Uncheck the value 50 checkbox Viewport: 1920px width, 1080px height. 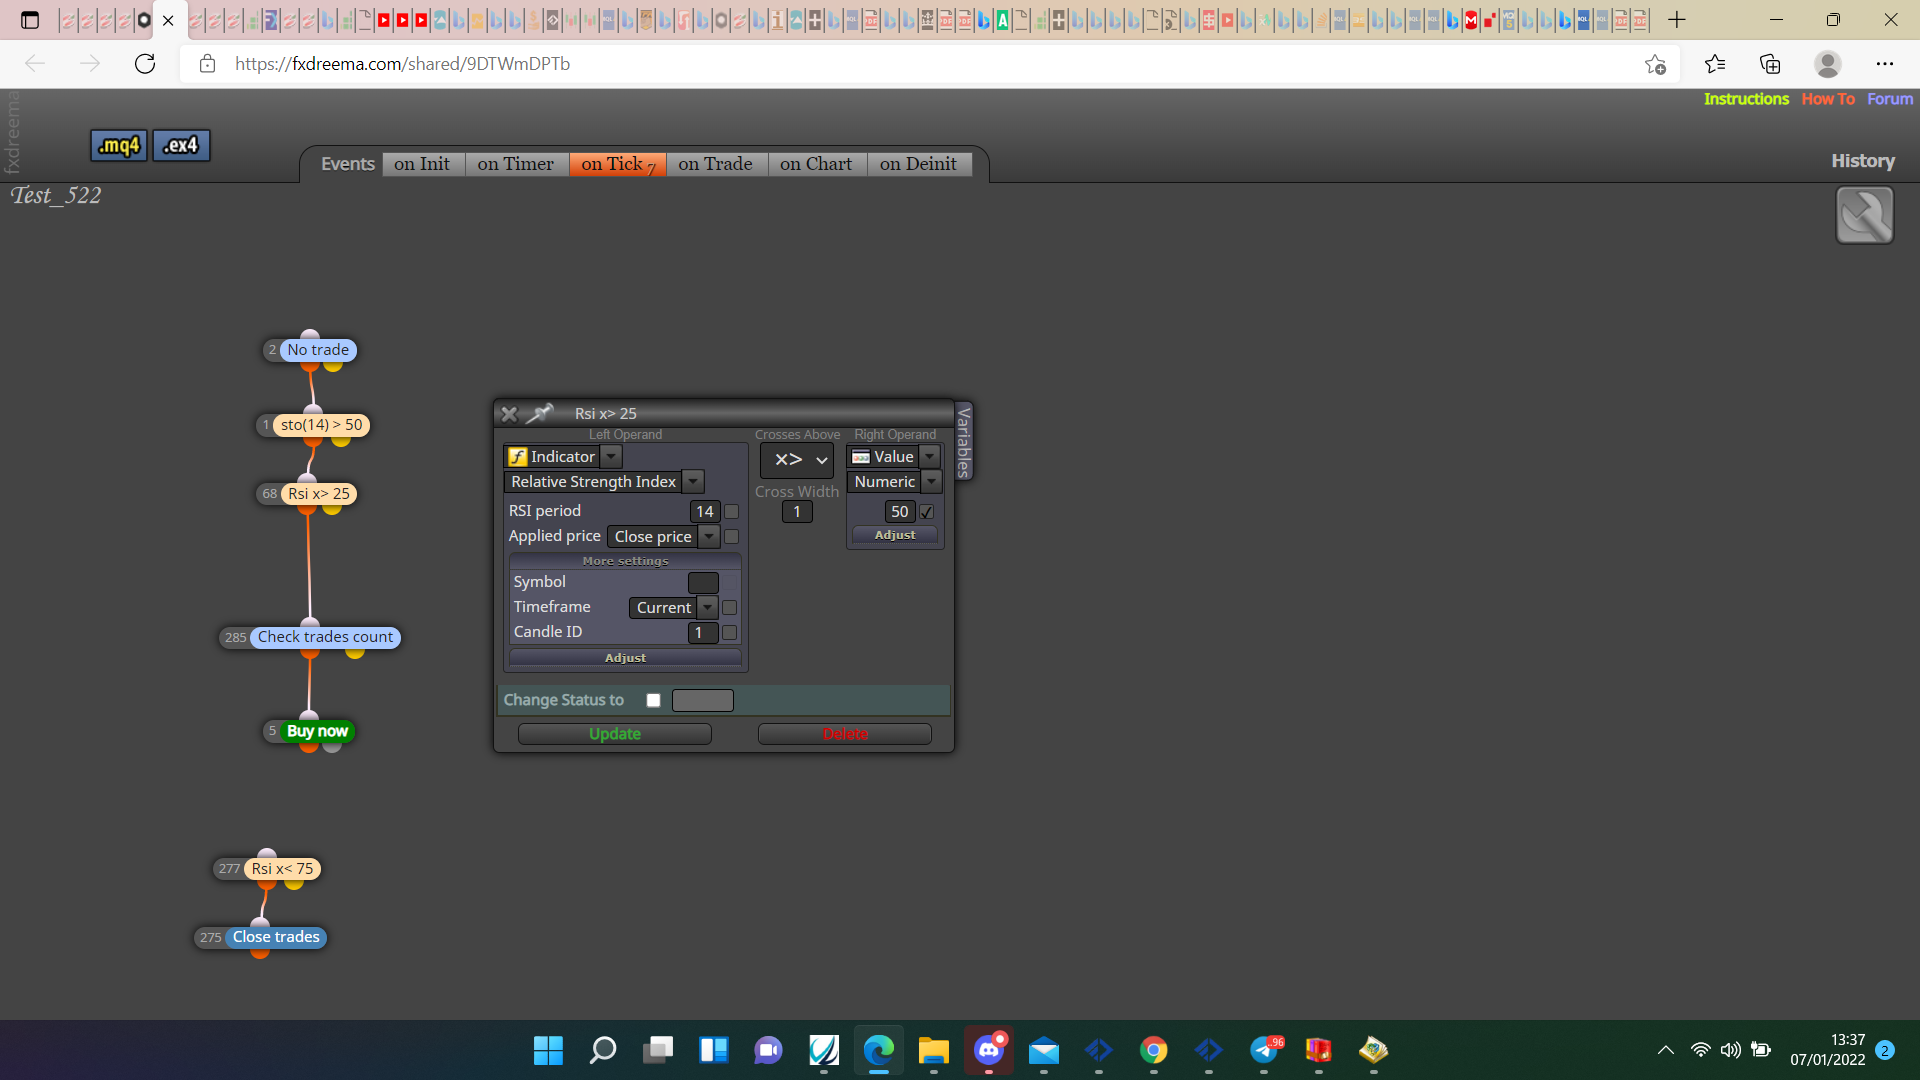927,512
